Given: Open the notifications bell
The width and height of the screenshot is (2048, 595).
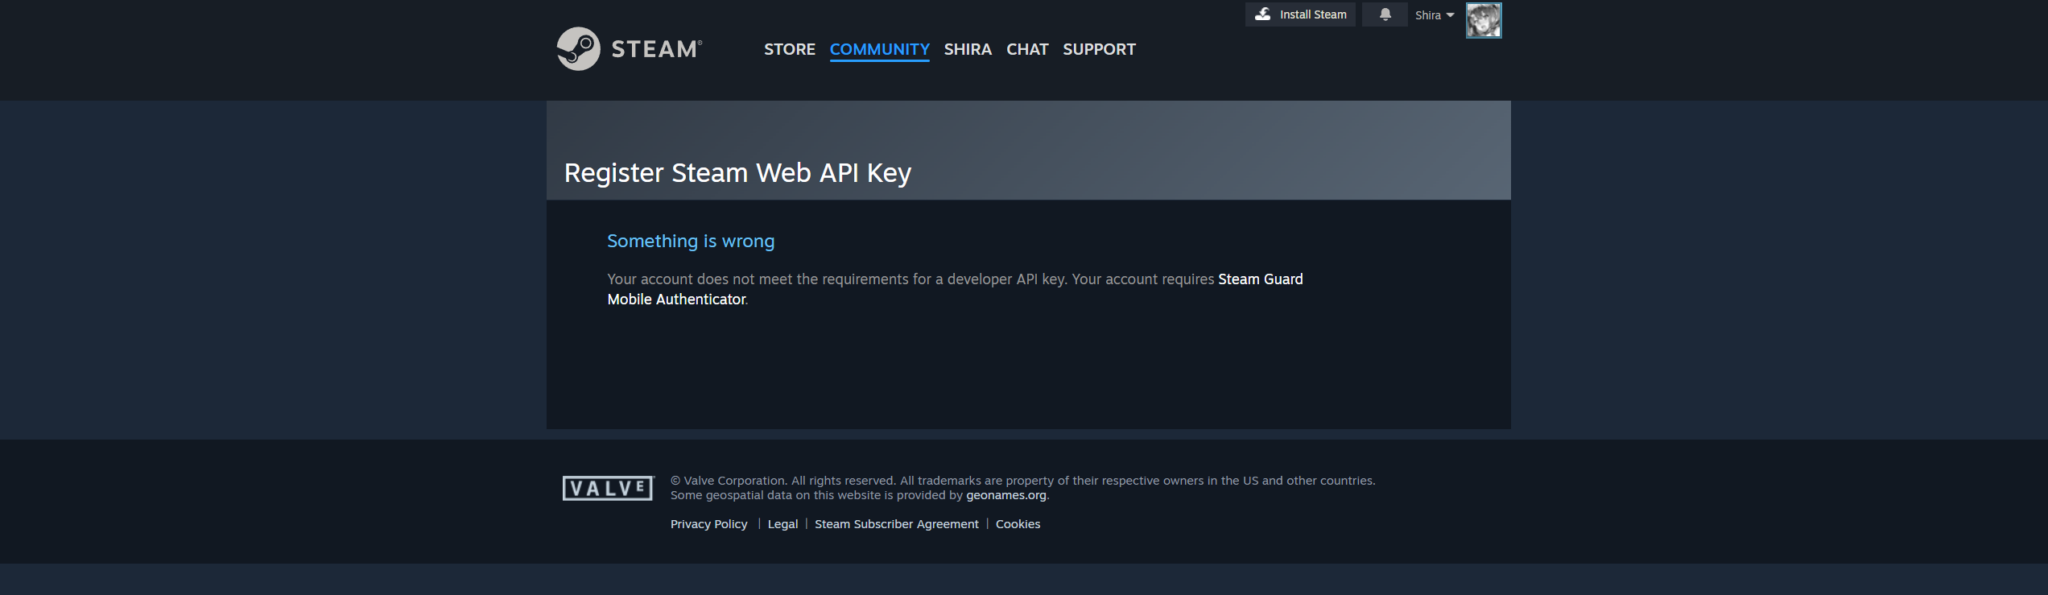Looking at the screenshot, I should tap(1385, 14).
